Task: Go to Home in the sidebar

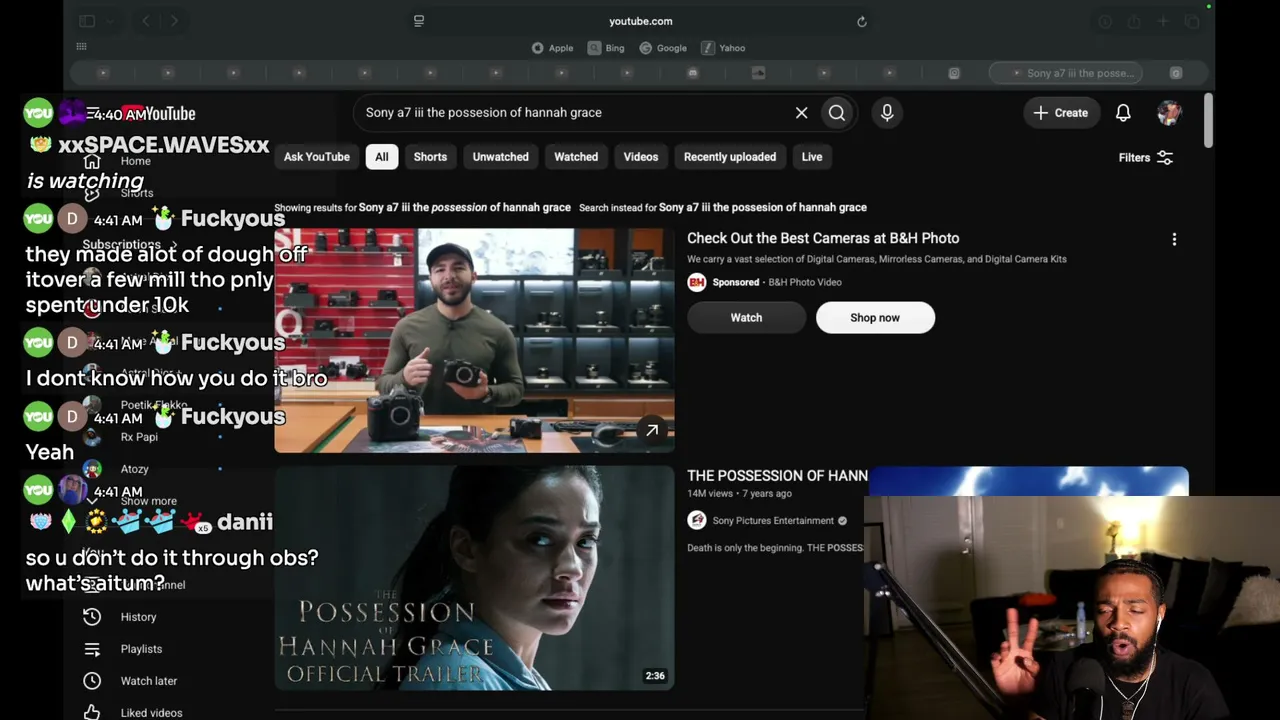Action: [x=135, y=161]
